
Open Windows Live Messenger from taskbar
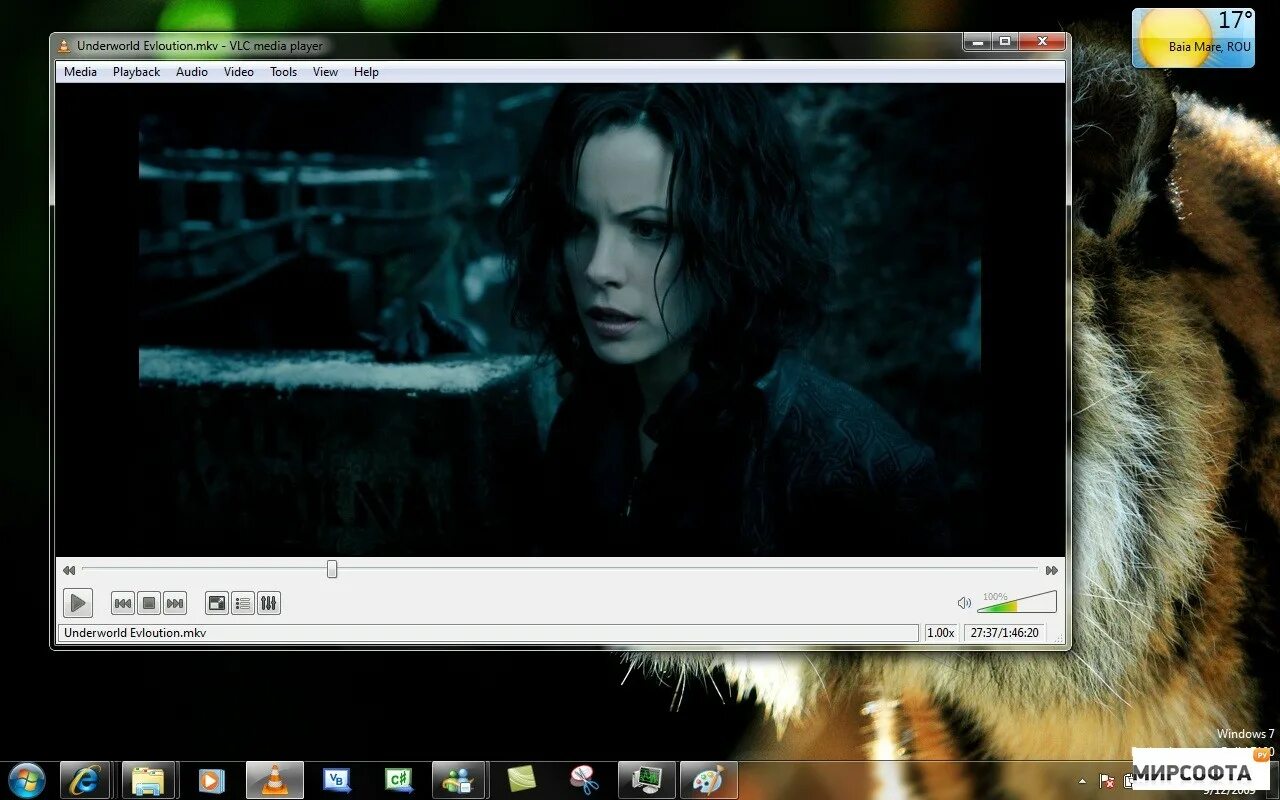(x=459, y=780)
